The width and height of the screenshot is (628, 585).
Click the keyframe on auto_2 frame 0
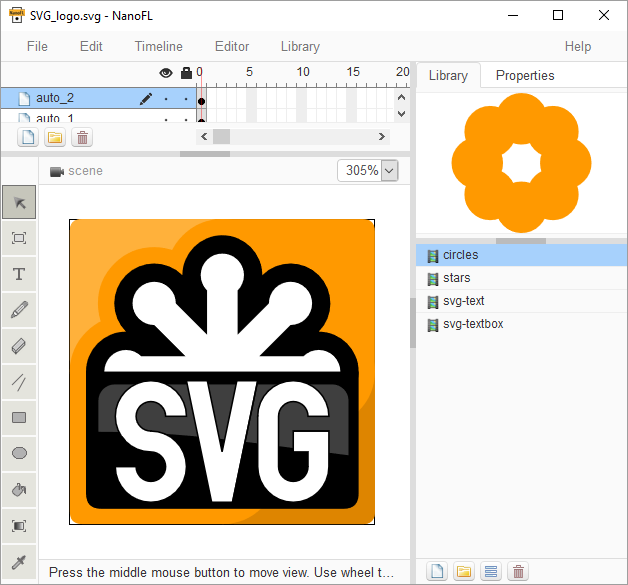(x=201, y=101)
